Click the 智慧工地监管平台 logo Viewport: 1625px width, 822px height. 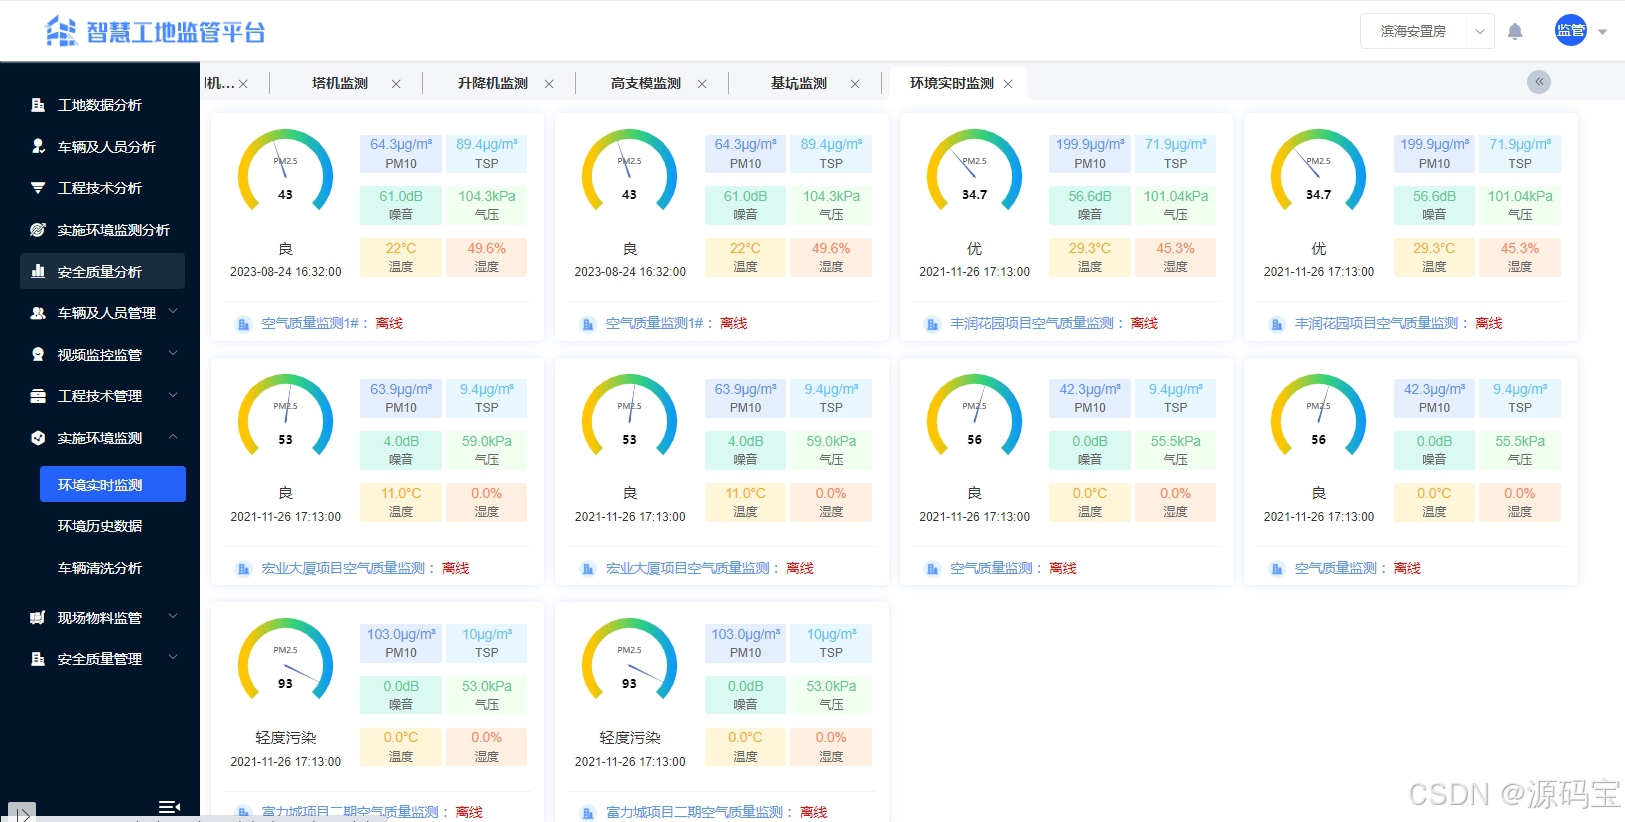click(x=155, y=32)
